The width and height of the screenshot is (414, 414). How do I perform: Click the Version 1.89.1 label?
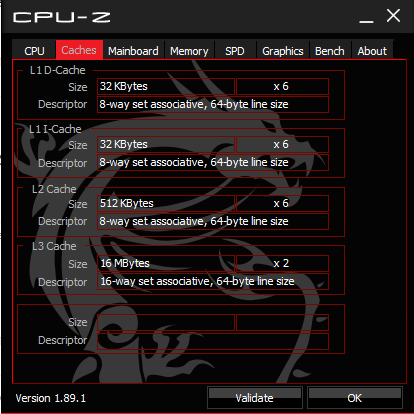[x=51, y=398]
